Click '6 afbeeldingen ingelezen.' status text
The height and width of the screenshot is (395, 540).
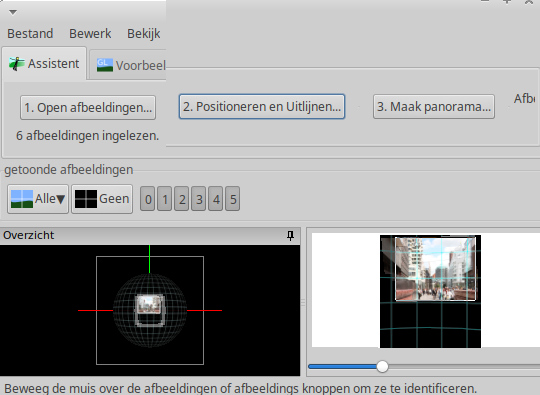(87, 136)
